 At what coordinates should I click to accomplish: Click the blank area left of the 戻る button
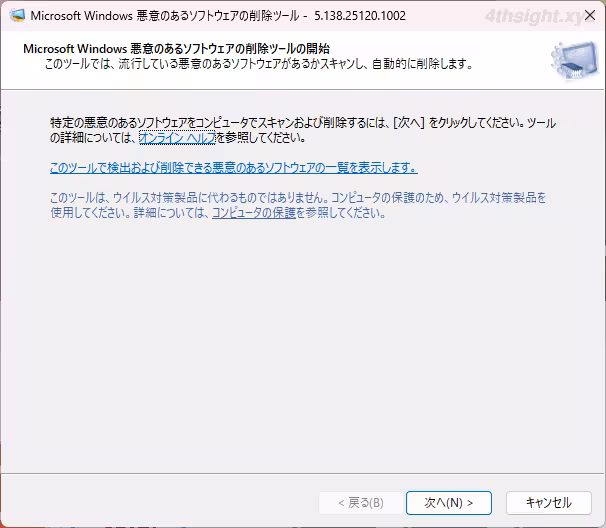pyautogui.click(x=160, y=502)
